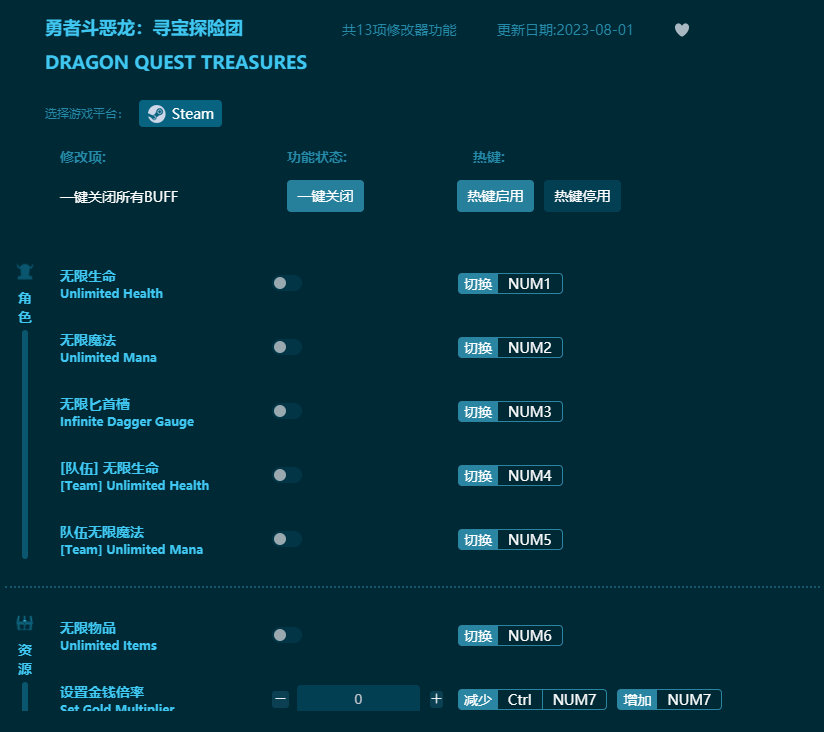Click the 无限生命 Unlimited Health label
Screen dimensions: 824x732
pos(111,285)
